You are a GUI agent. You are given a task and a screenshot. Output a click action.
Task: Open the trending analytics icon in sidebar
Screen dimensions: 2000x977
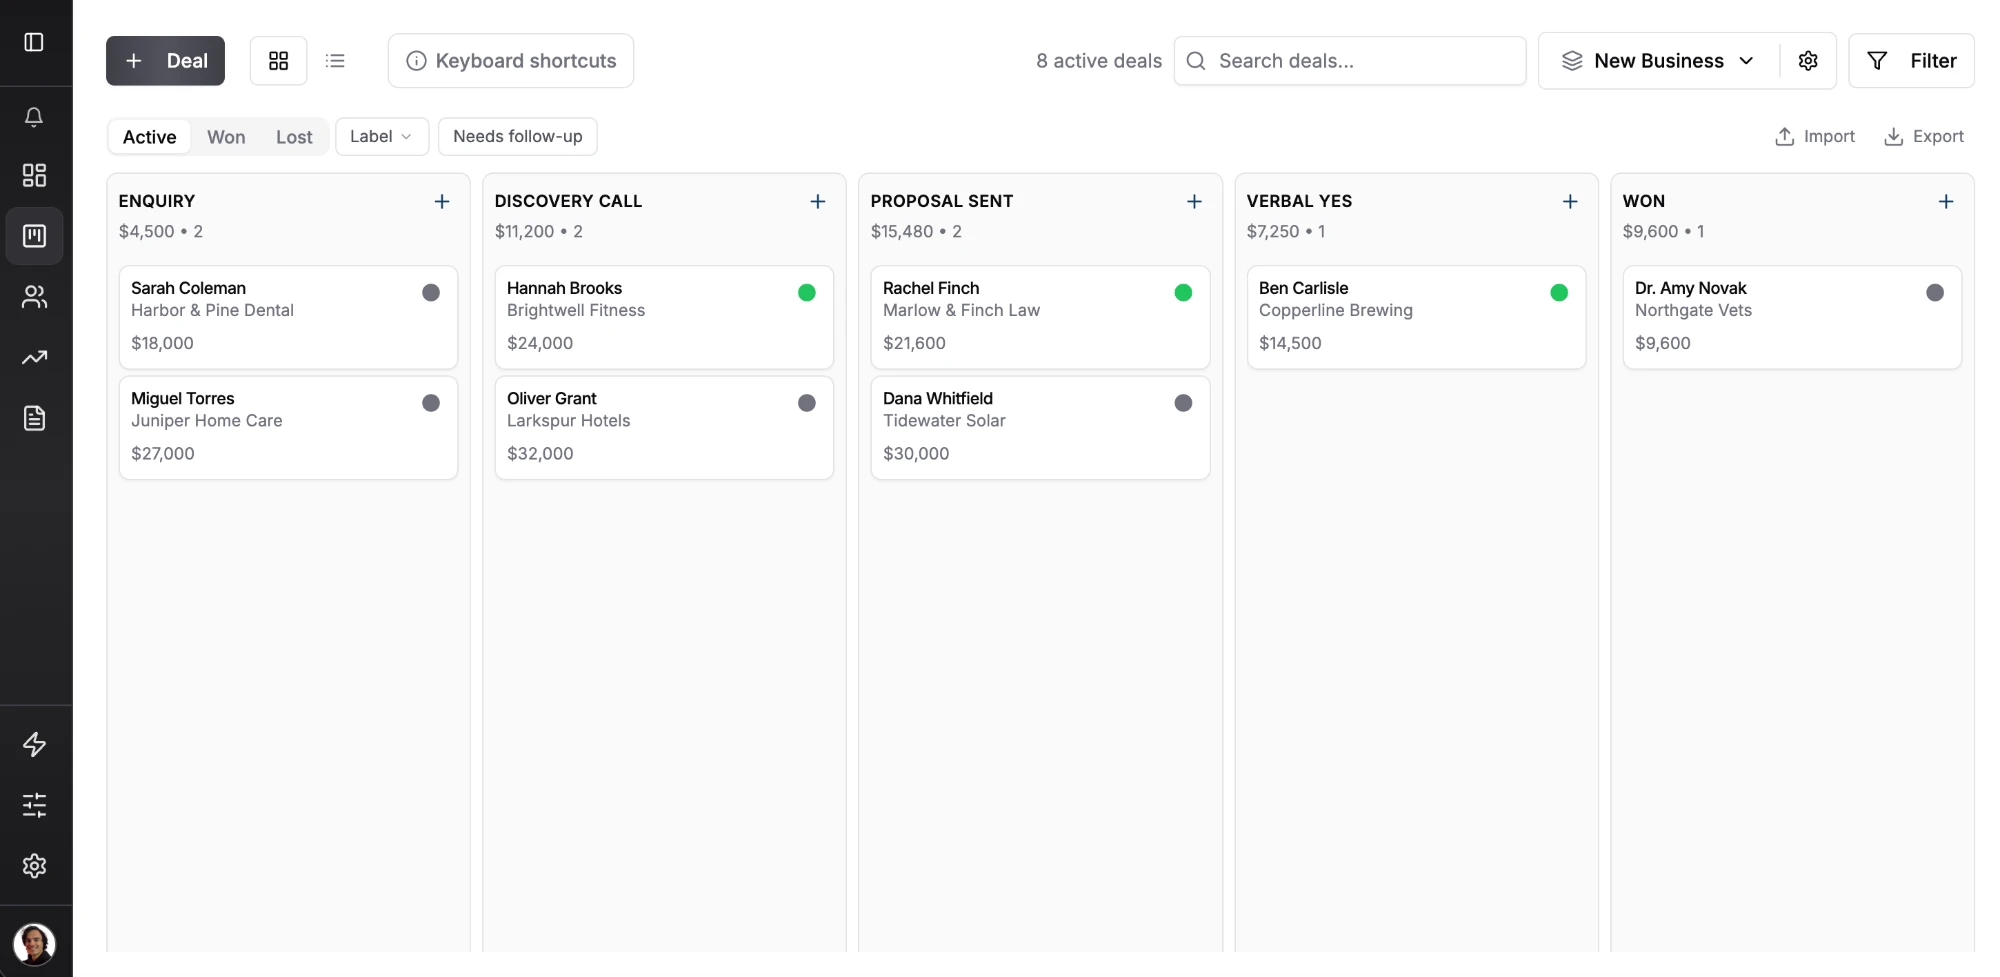point(34,357)
